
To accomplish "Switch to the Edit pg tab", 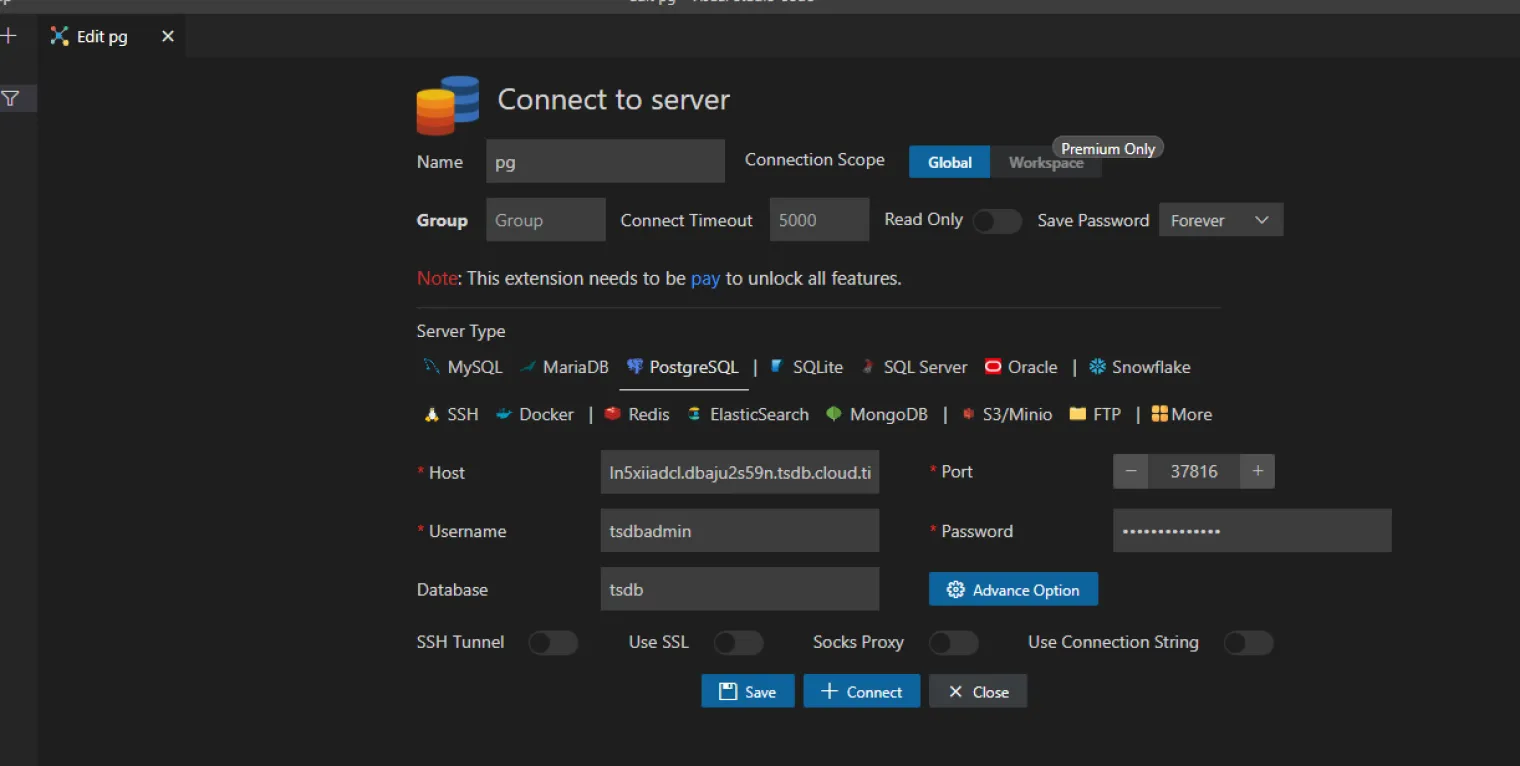I will [x=102, y=37].
